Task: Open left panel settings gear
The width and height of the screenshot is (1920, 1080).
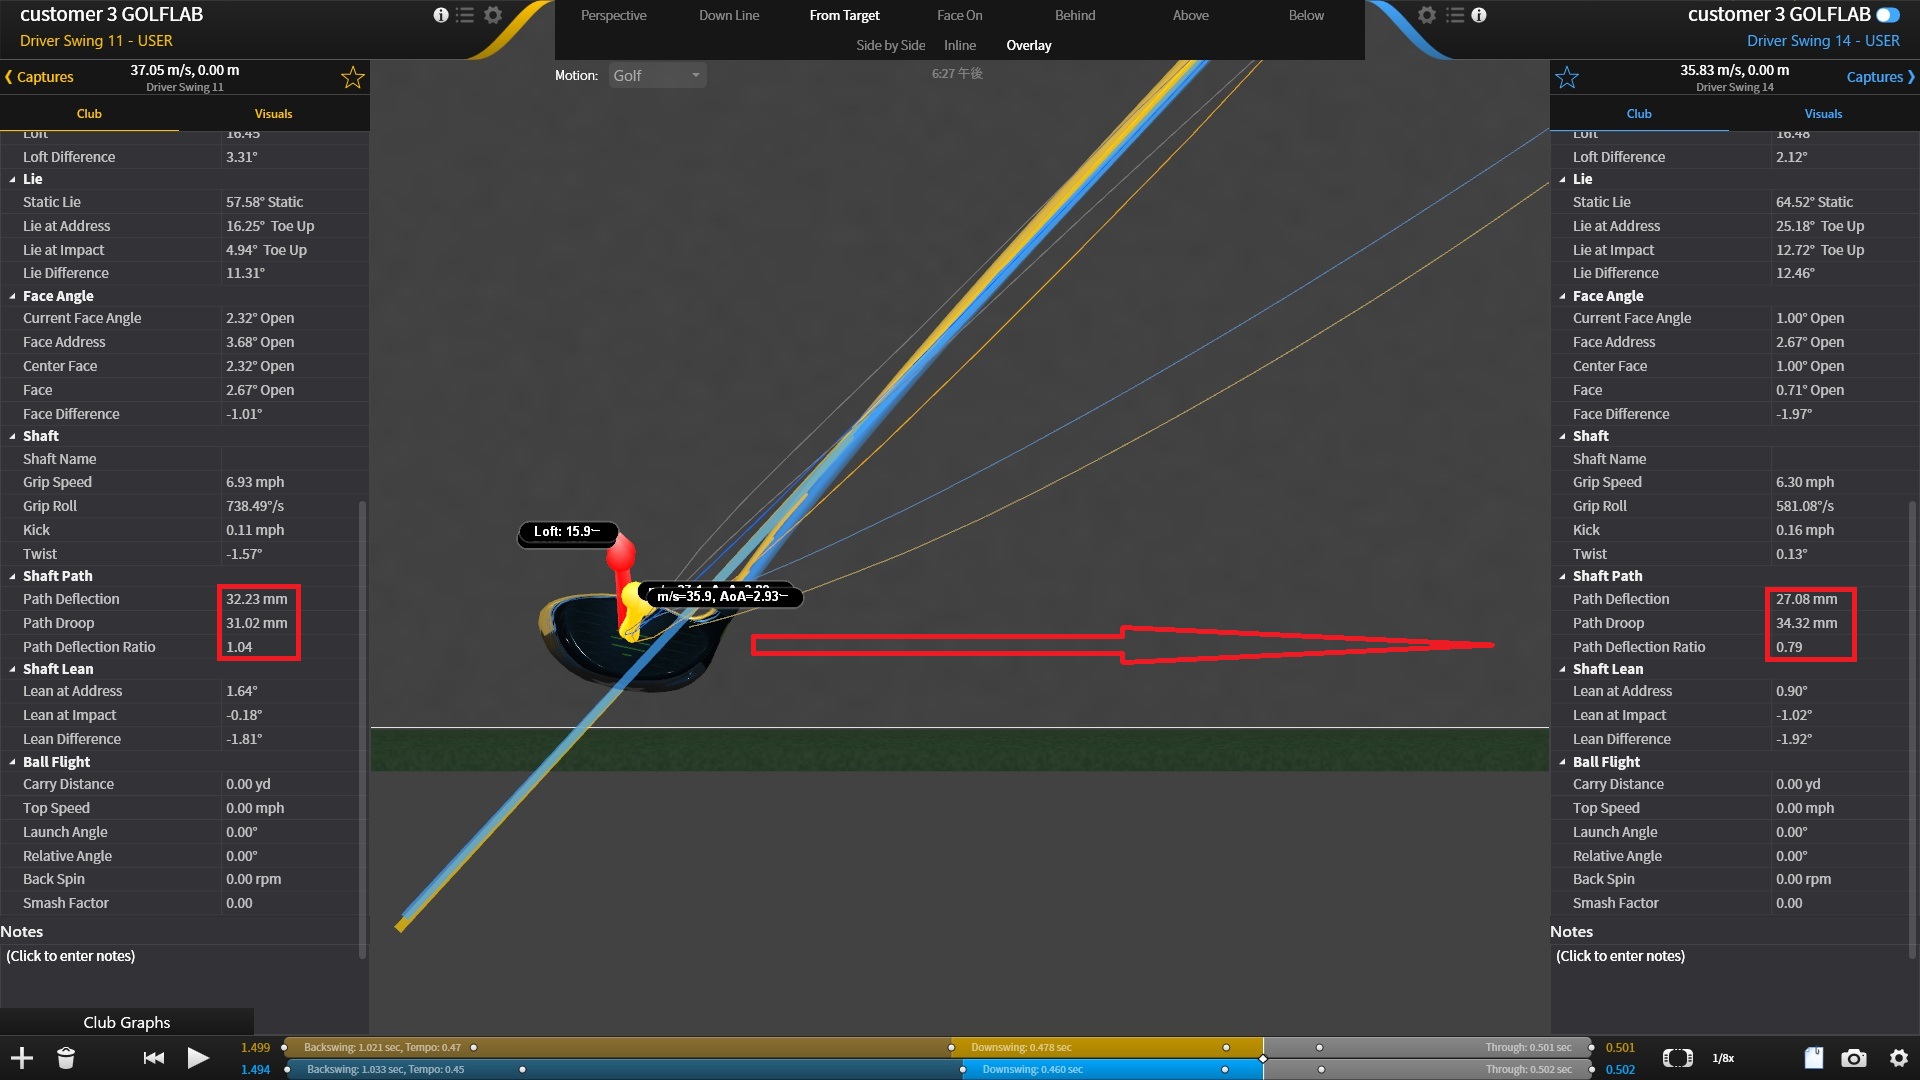Action: click(x=493, y=15)
